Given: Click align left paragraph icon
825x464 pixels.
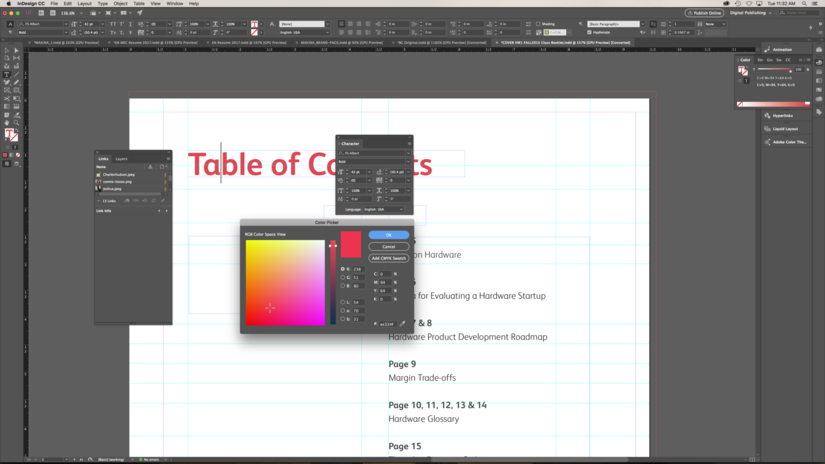Looking at the screenshot, I should [x=341, y=24].
